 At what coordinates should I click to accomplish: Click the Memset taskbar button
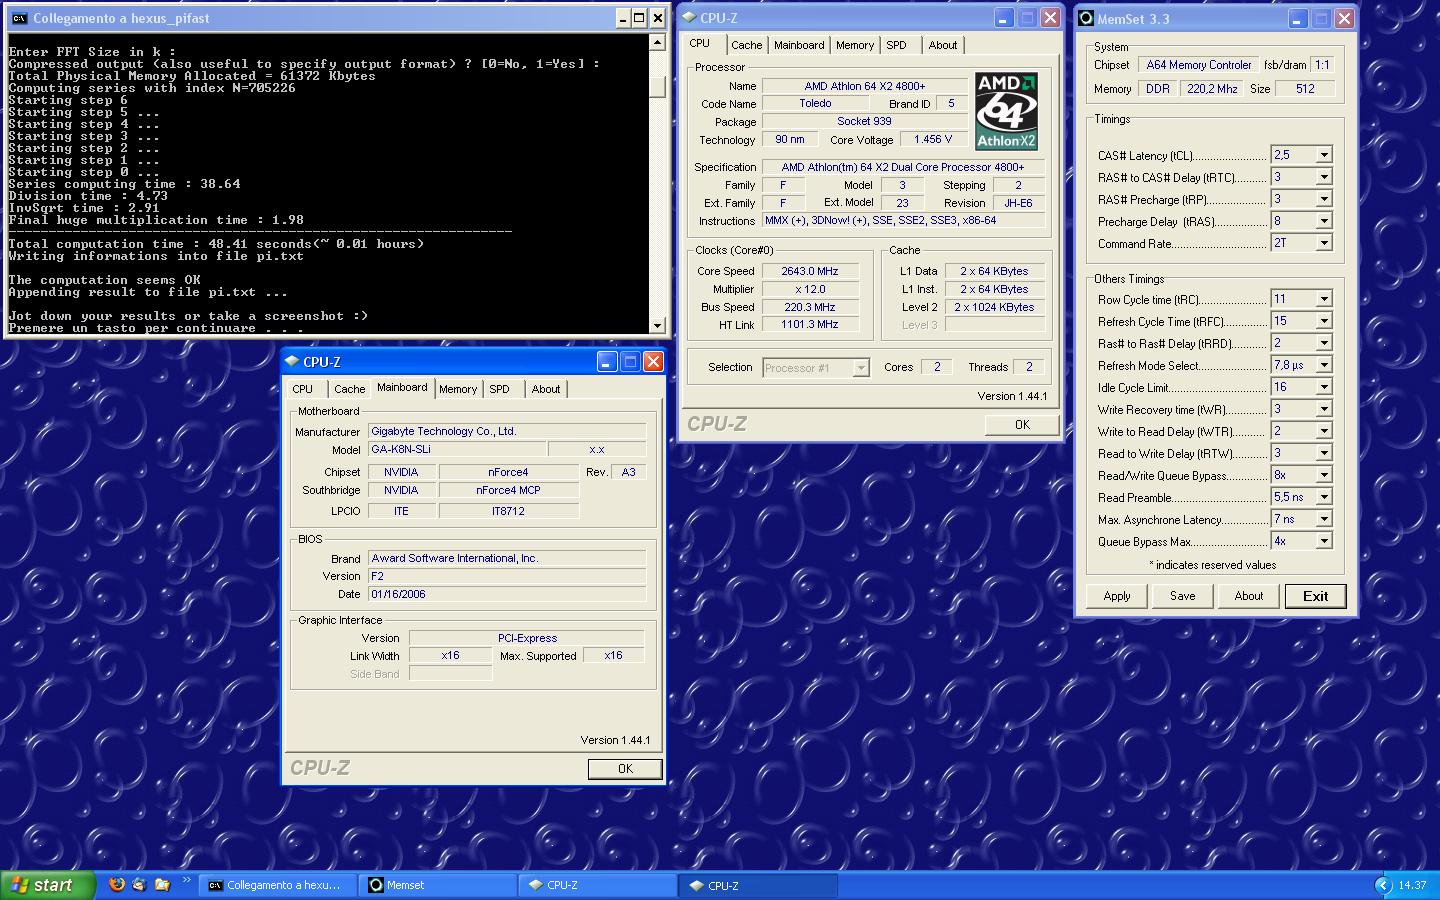[x=438, y=885]
